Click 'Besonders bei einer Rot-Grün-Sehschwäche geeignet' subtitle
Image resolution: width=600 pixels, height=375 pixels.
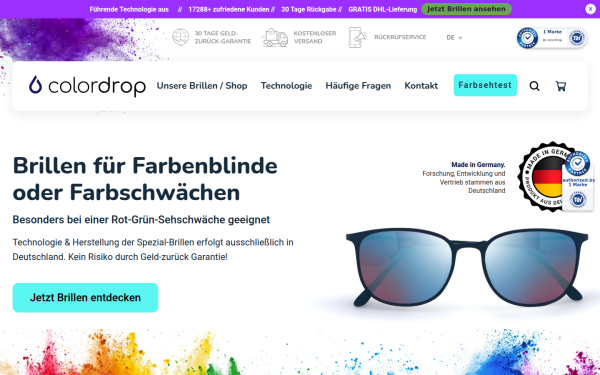(141, 220)
